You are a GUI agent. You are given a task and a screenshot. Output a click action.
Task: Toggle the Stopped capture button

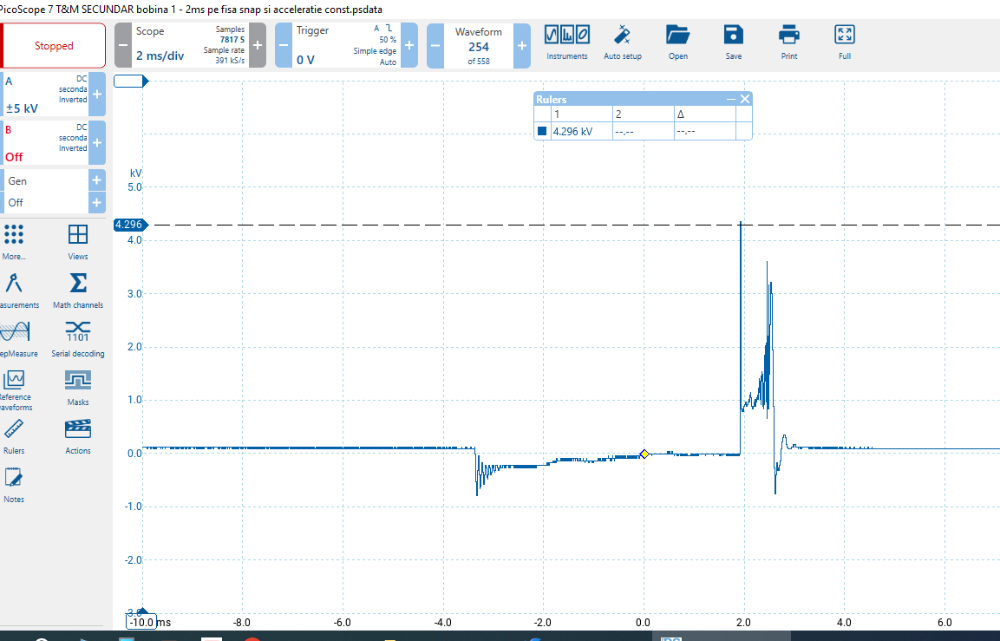tap(54, 46)
